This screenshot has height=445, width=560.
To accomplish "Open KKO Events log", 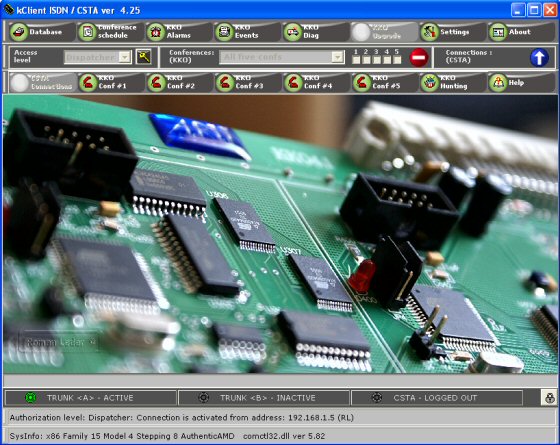I will (x=246, y=32).
